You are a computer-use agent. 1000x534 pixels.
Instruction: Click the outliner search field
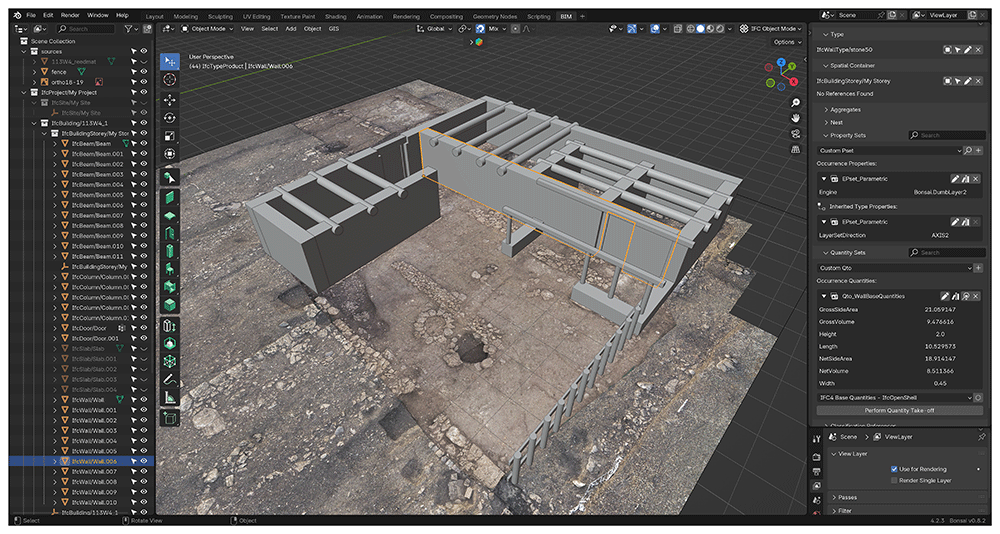(x=85, y=29)
